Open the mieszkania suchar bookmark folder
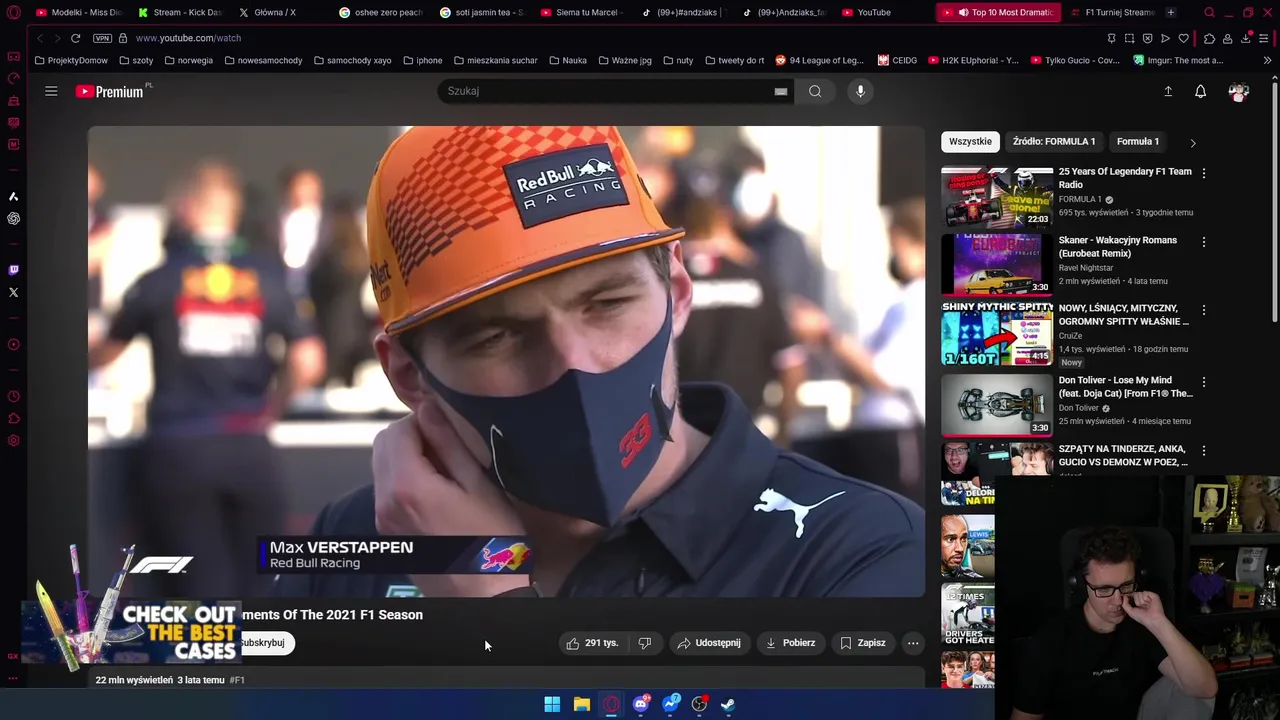This screenshot has width=1280, height=720. [x=495, y=60]
